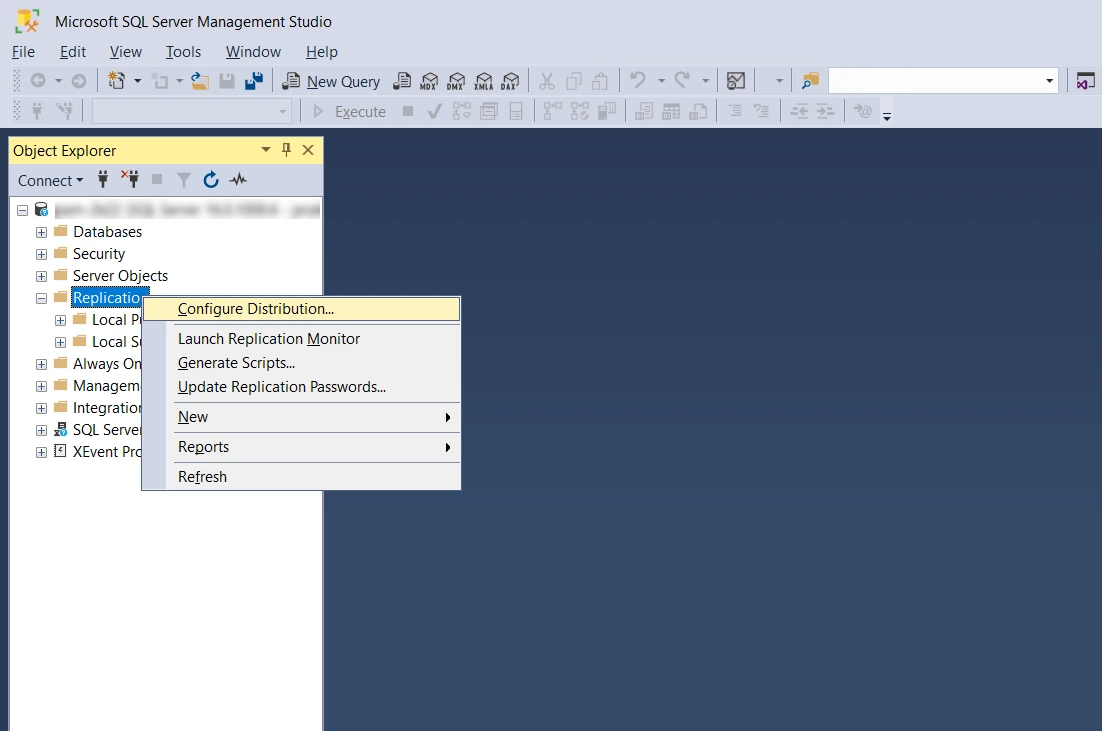Click the DMX query icon
The height and width of the screenshot is (731, 1102).
pyautogui.click(x=456, y=82)
